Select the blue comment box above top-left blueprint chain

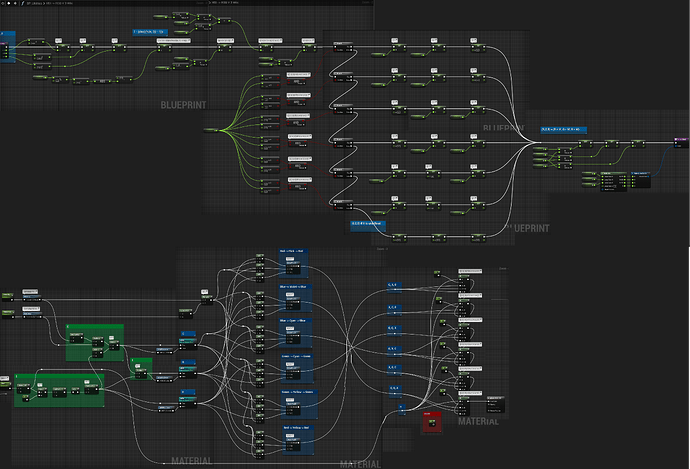click(x=150, y=32)
